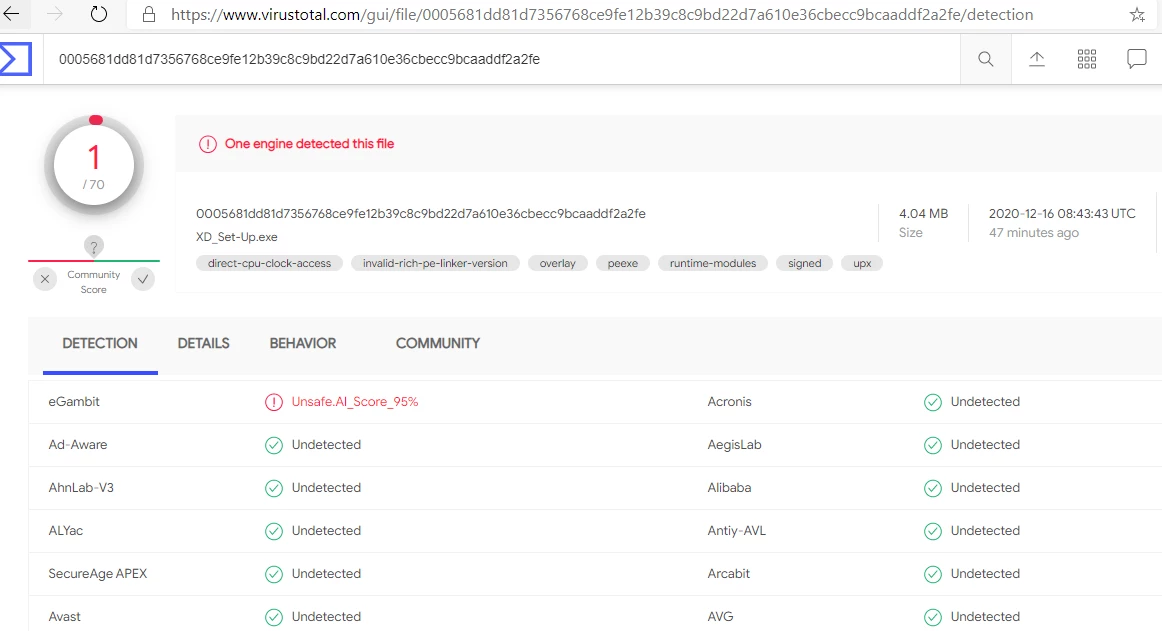Vote harmless with the checkmark community button
Screen dimensions: 1162x631
143,279
